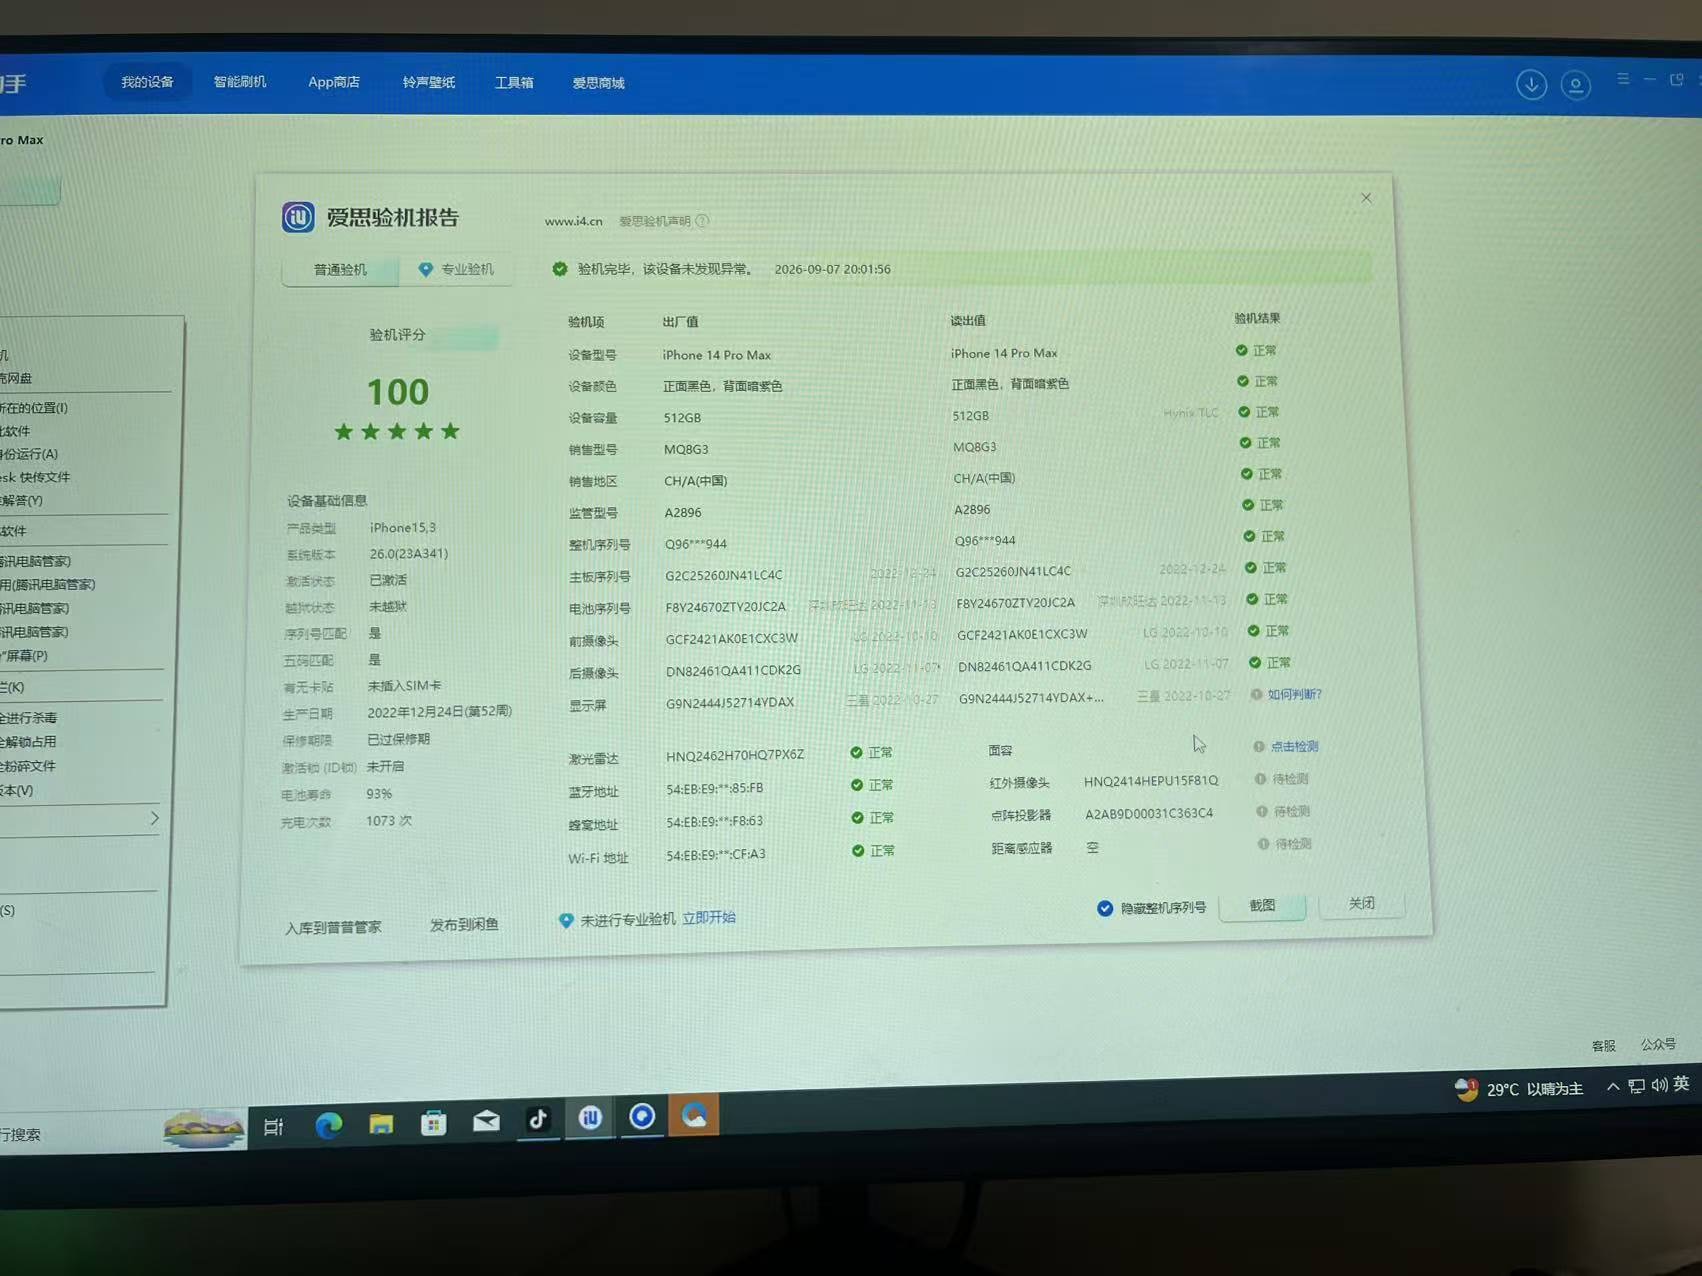Viewport: 1702px width, 1276px height.
Task: Click green check icon in 主板序列号 row
Action: pyautogui.click(x=1250, y=568)
